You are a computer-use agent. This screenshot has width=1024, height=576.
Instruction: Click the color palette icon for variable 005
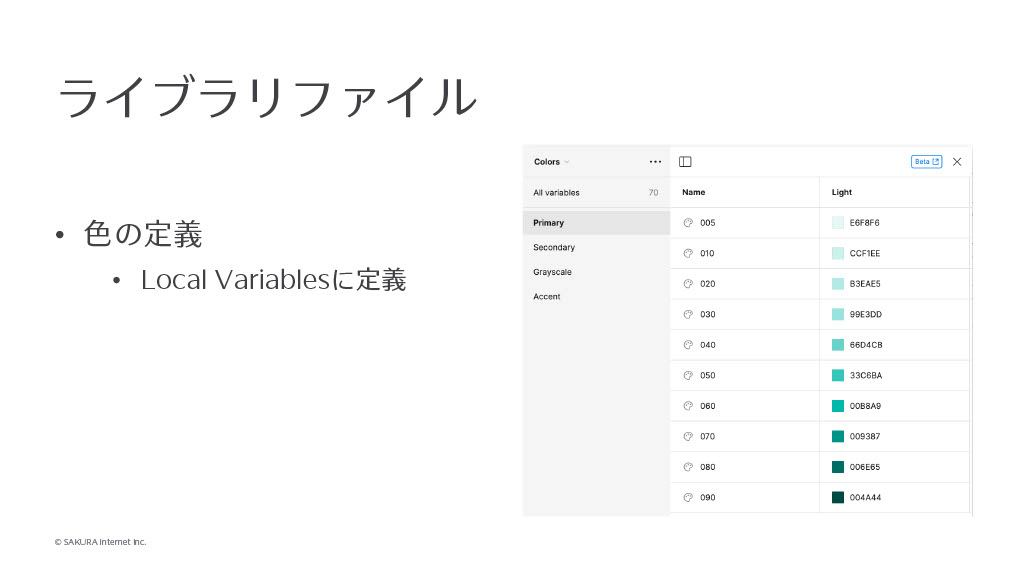pos(688,223)
